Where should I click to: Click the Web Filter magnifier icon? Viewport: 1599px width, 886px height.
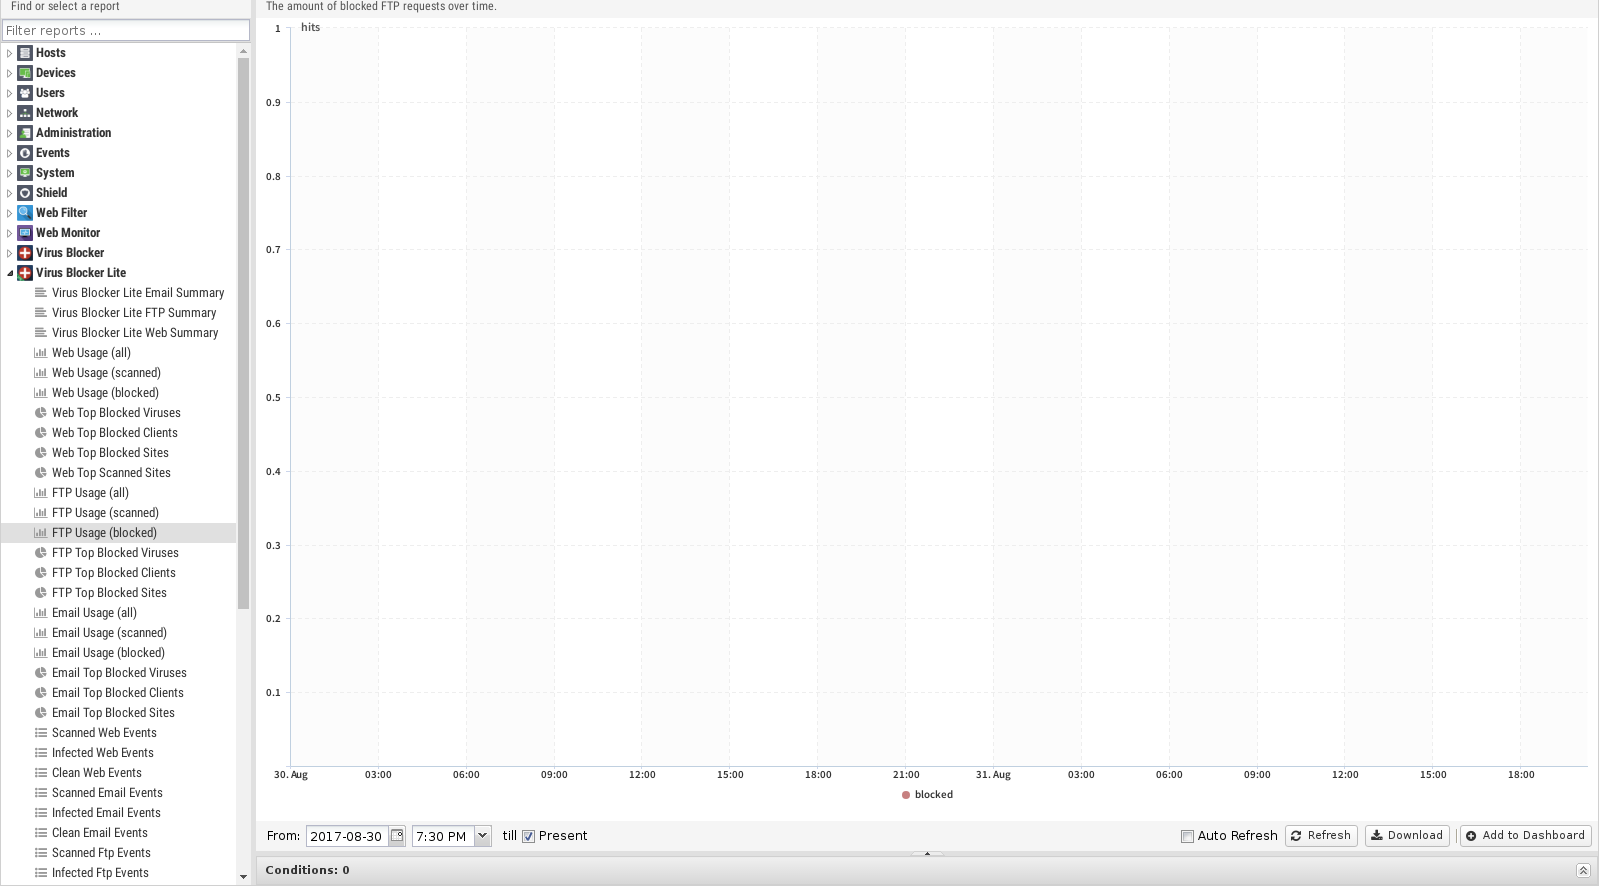click(x=25, y=213)
